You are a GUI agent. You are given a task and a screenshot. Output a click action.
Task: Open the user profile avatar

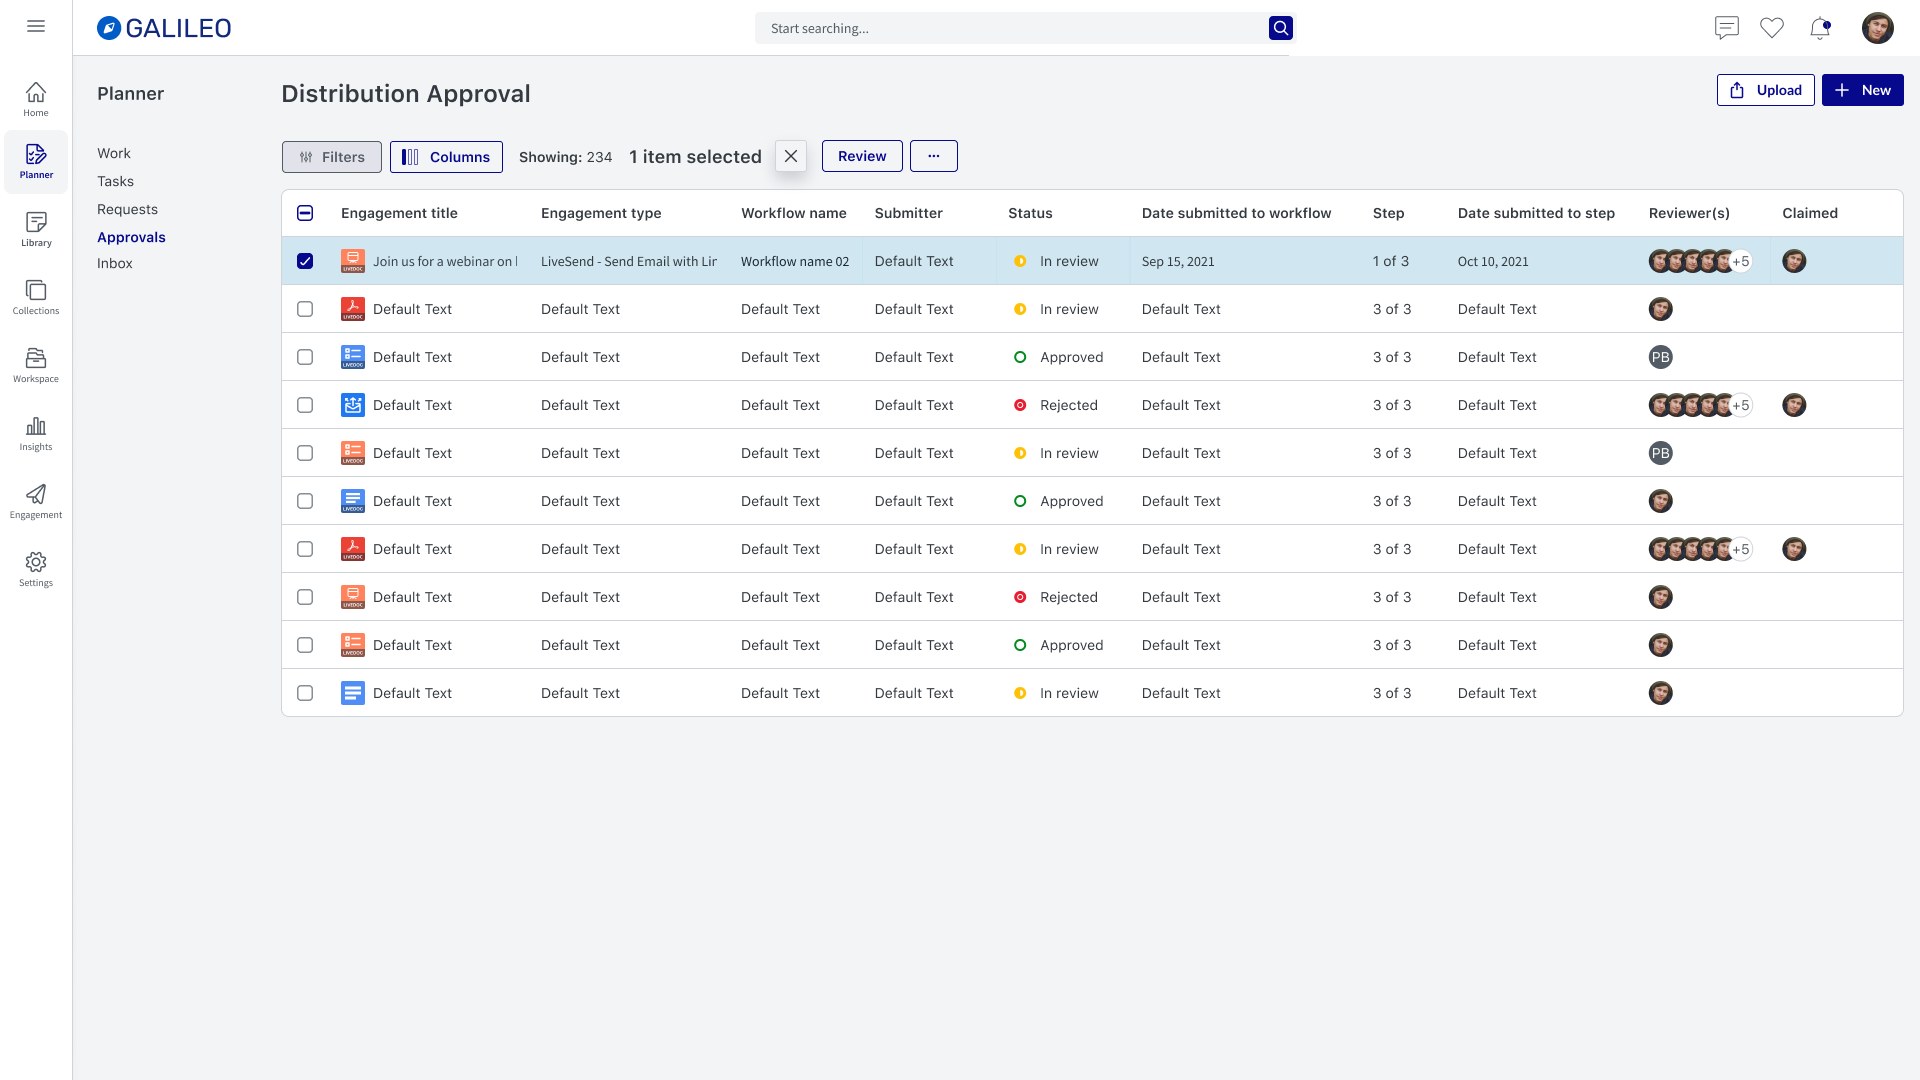[x=1877, y=28]
